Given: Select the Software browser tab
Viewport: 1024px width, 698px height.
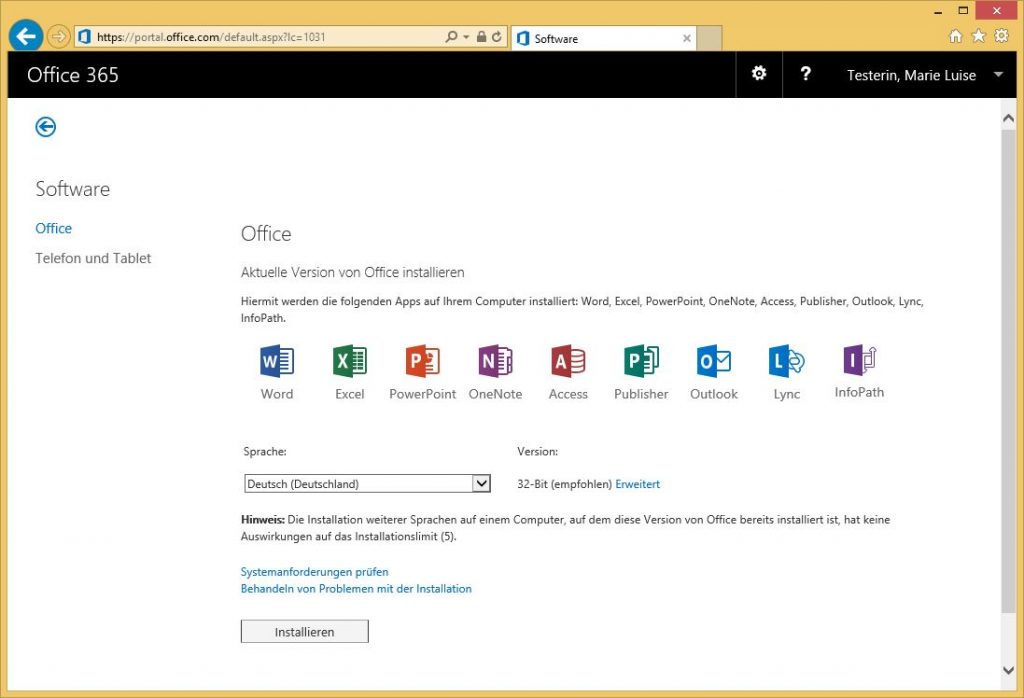Looking at the screenshot, I should point(603,39).
